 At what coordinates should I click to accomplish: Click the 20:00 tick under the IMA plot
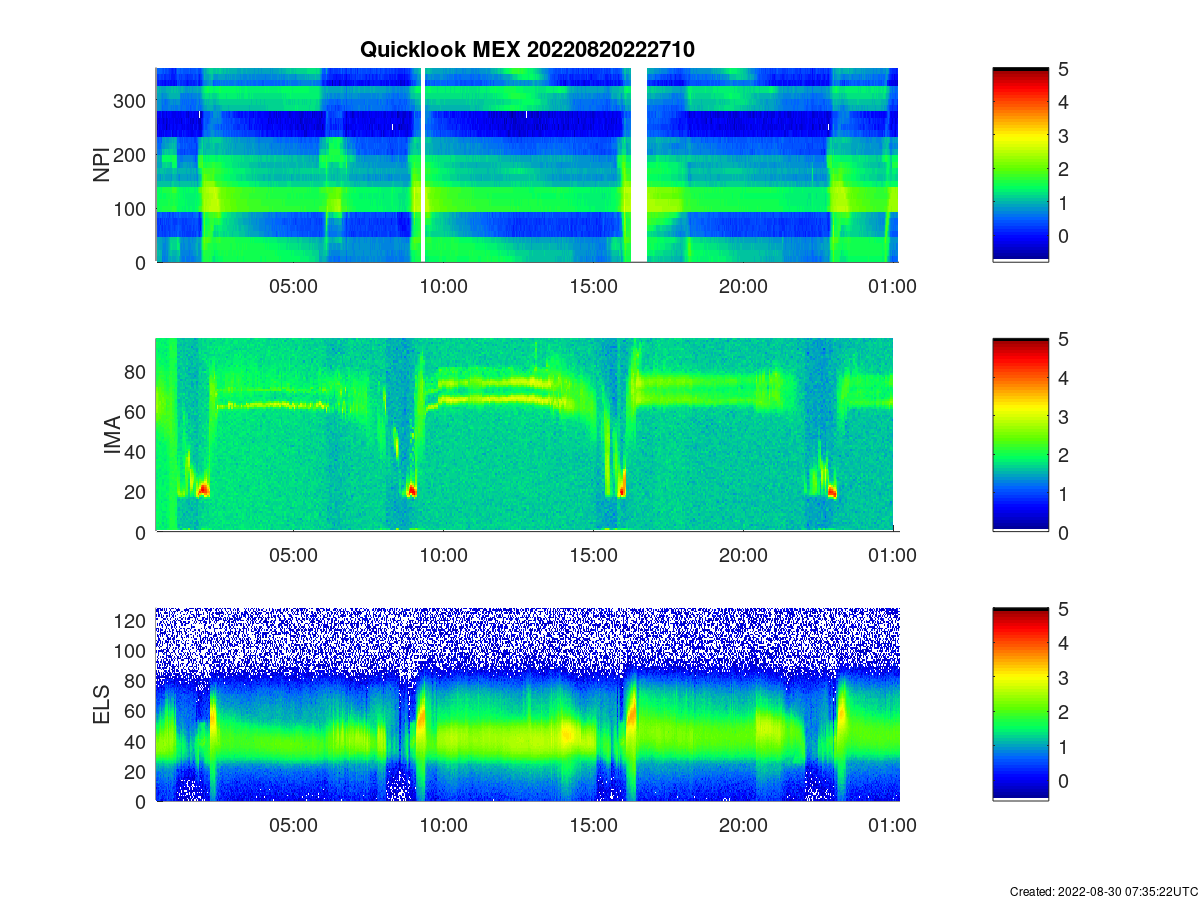(743, 556)
